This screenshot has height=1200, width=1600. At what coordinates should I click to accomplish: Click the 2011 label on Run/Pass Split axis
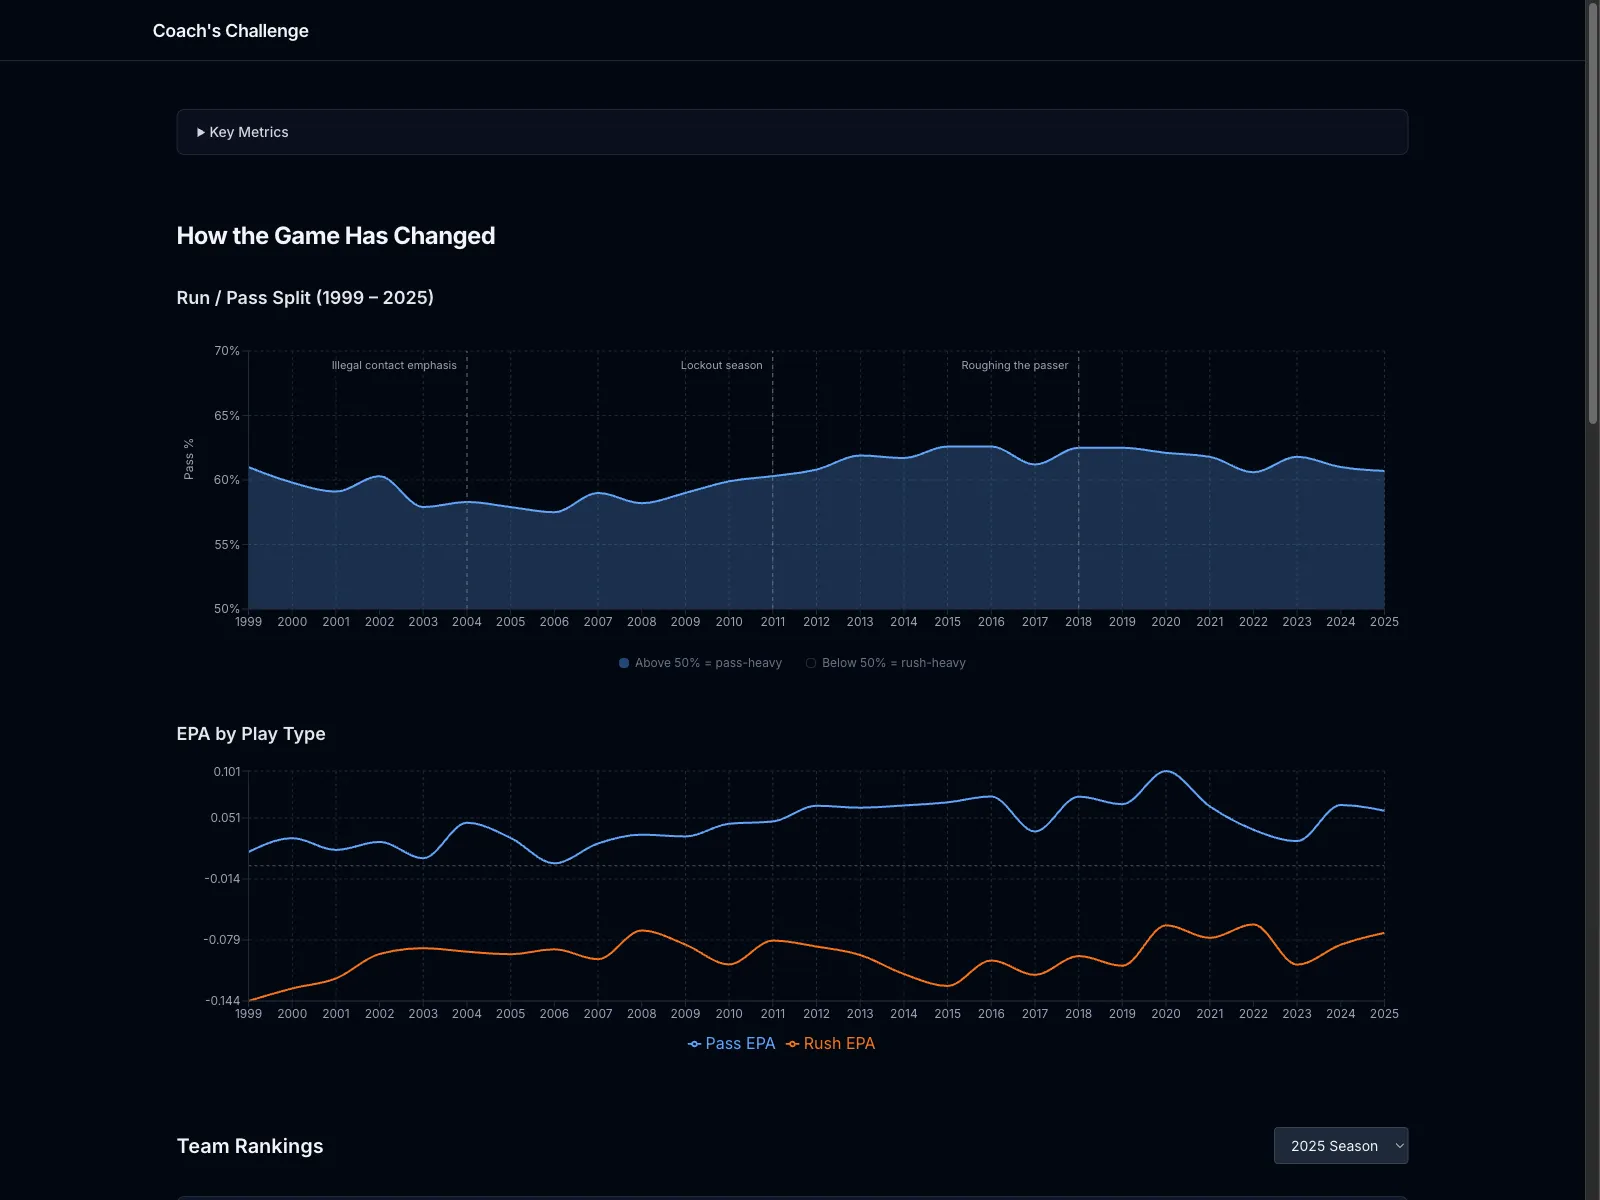tap(773, 622)
